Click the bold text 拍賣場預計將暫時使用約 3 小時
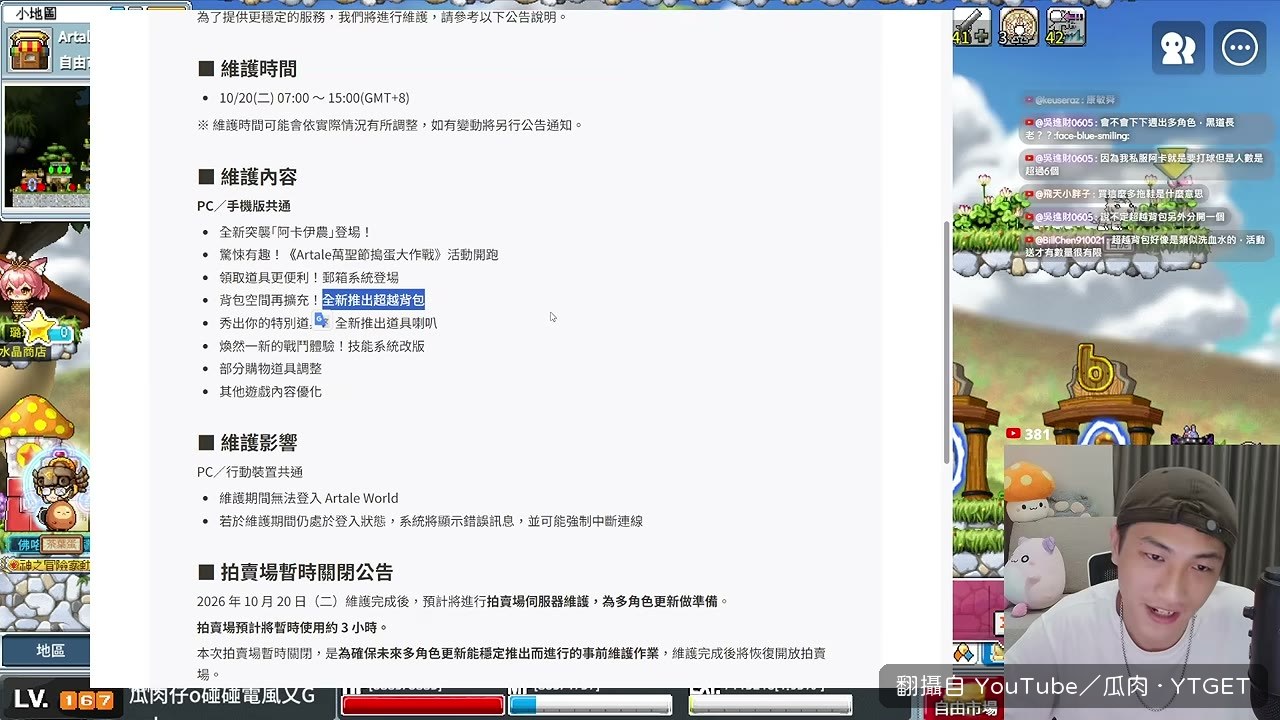Viewport: 1280px width, 720px height. click(x=292, y=628)
